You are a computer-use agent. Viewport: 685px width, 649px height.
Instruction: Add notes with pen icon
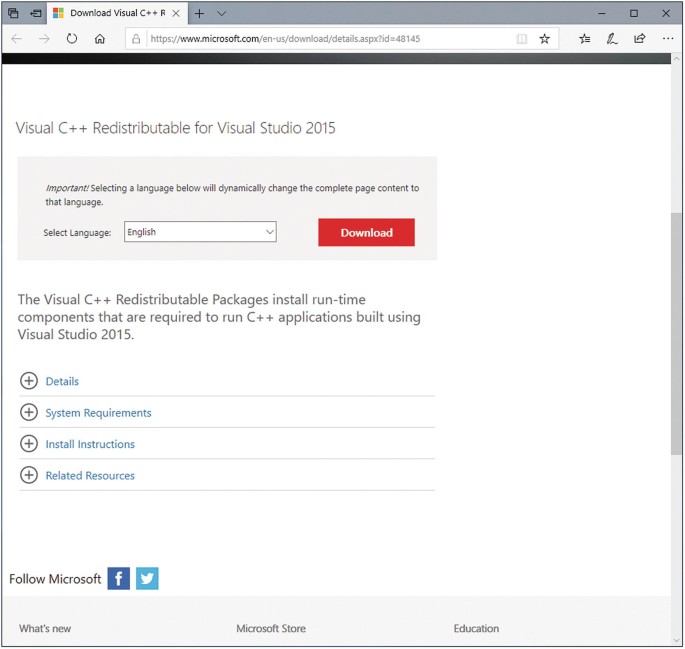(612, 39)
